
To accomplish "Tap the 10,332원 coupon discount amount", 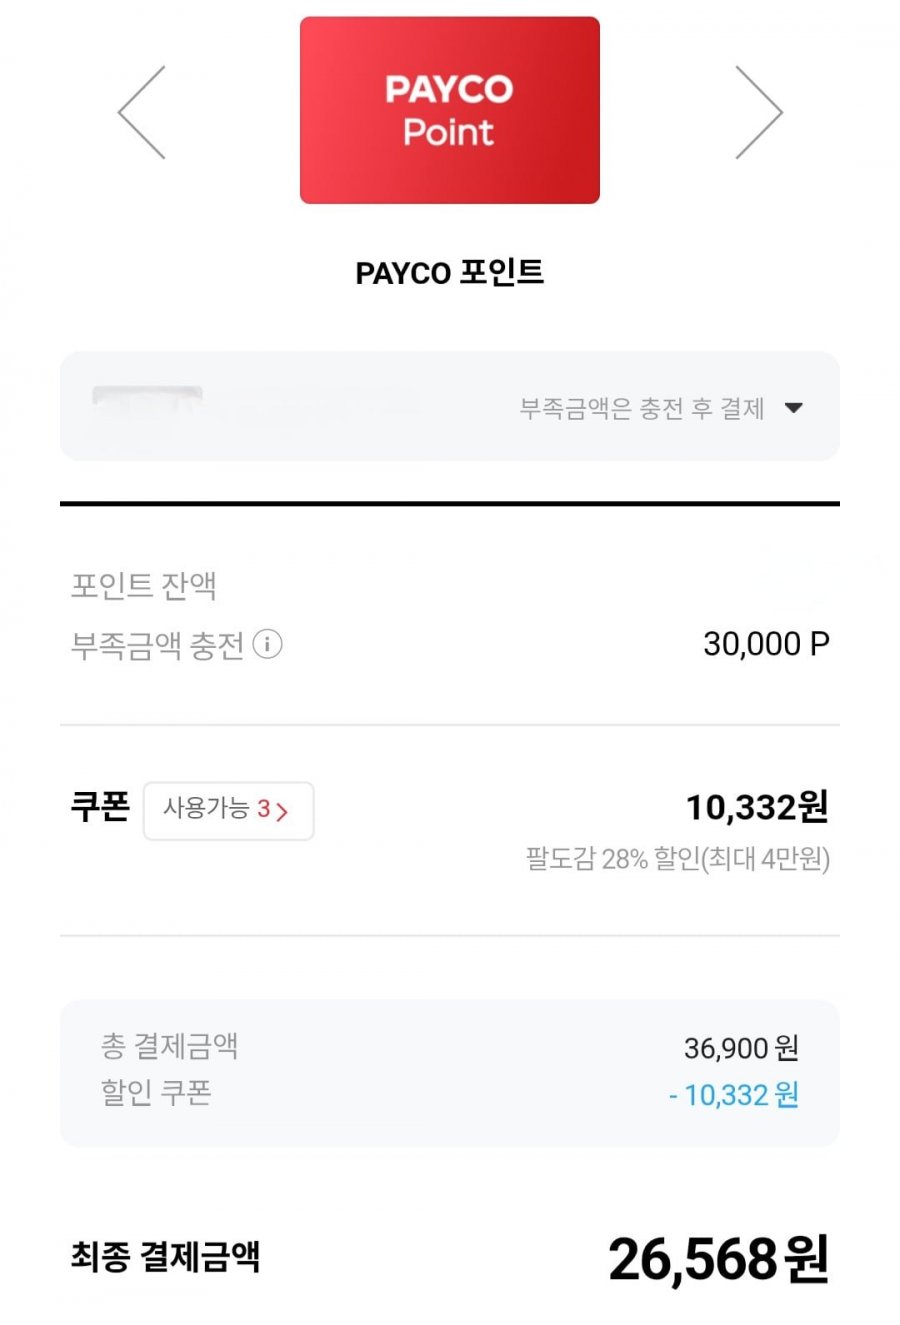I will coord(756,807).
